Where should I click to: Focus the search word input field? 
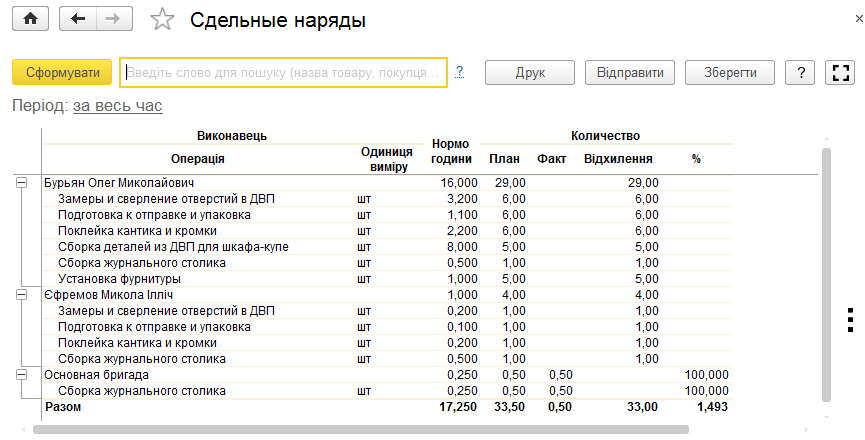(x=284, y=72)
